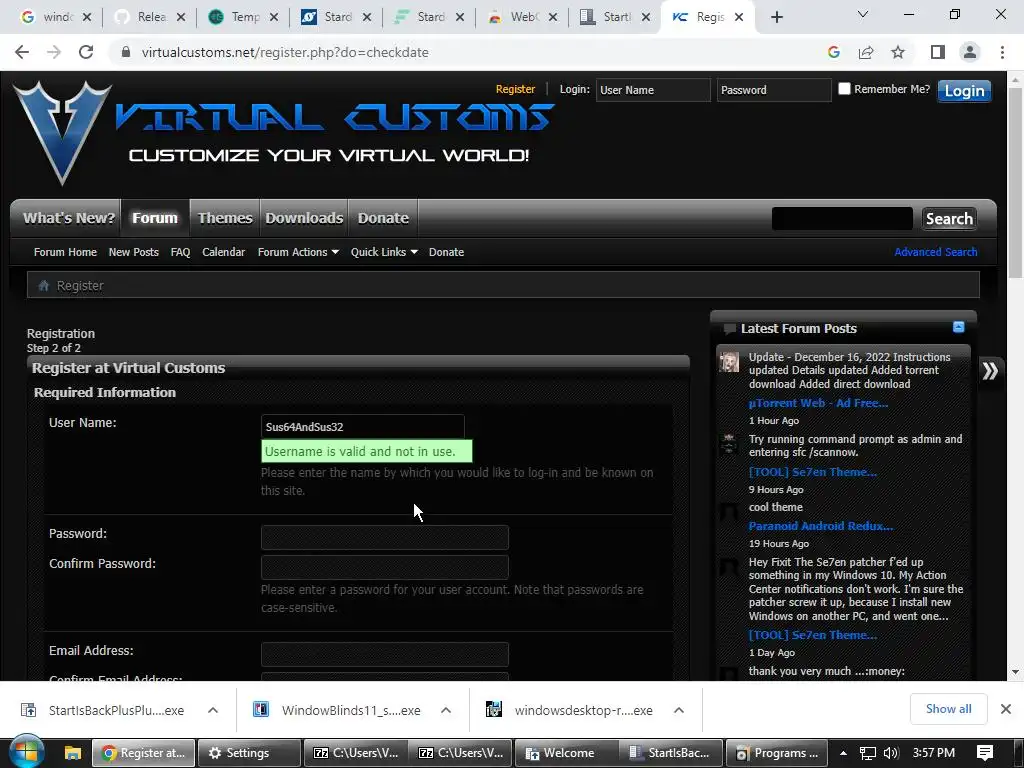Open the notification center icon
Screen dimensions: 1024x768
point(985,753)
